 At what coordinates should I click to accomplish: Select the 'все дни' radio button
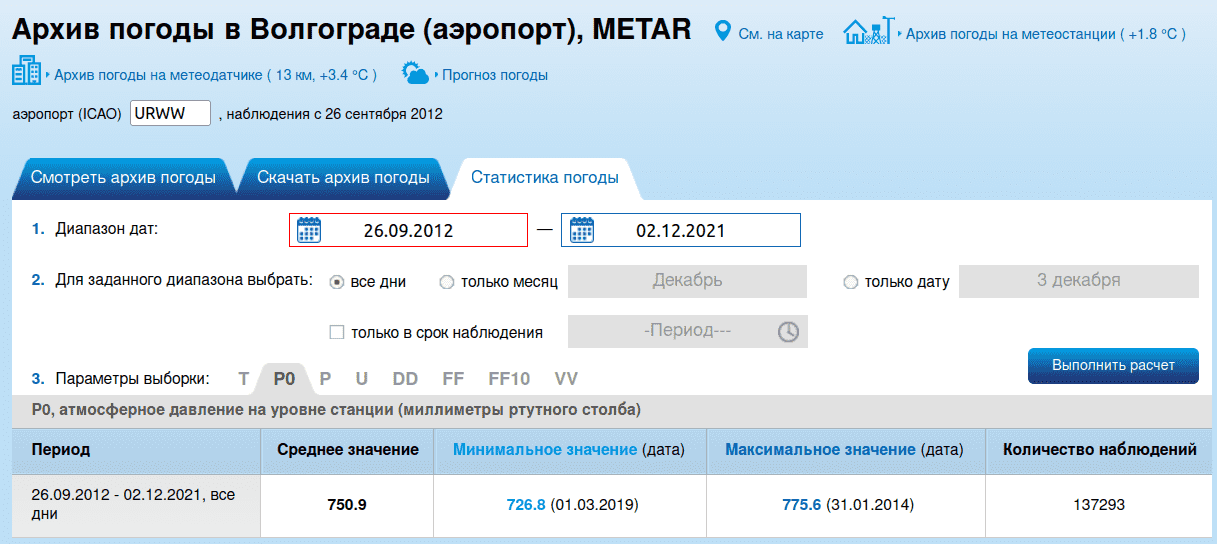click(337, 282)
